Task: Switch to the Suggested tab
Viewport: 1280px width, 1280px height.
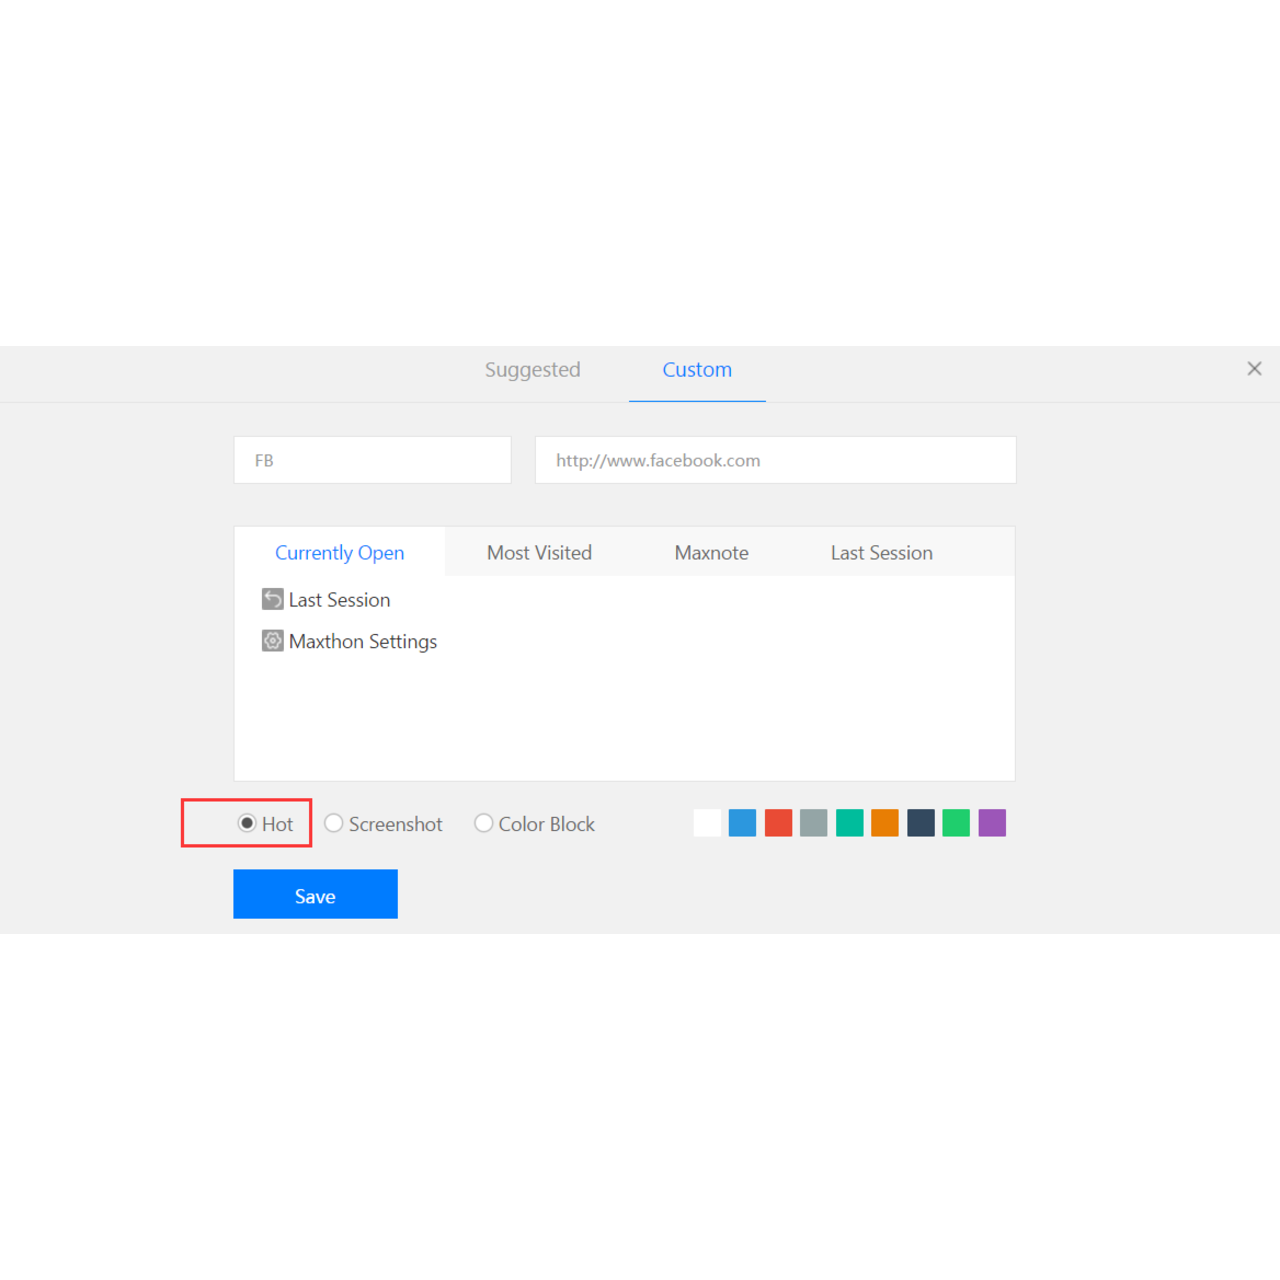Action: pyautogui.click(x=532, y=370)
